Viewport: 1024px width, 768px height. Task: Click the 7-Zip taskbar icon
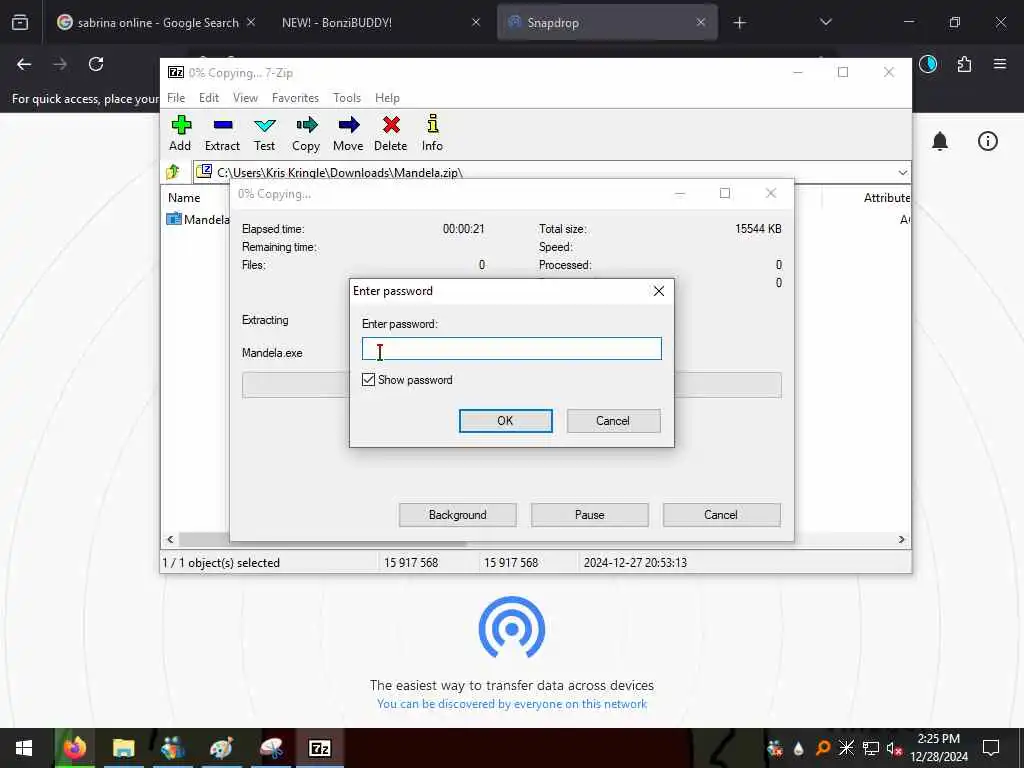click(x=319, y=748)
